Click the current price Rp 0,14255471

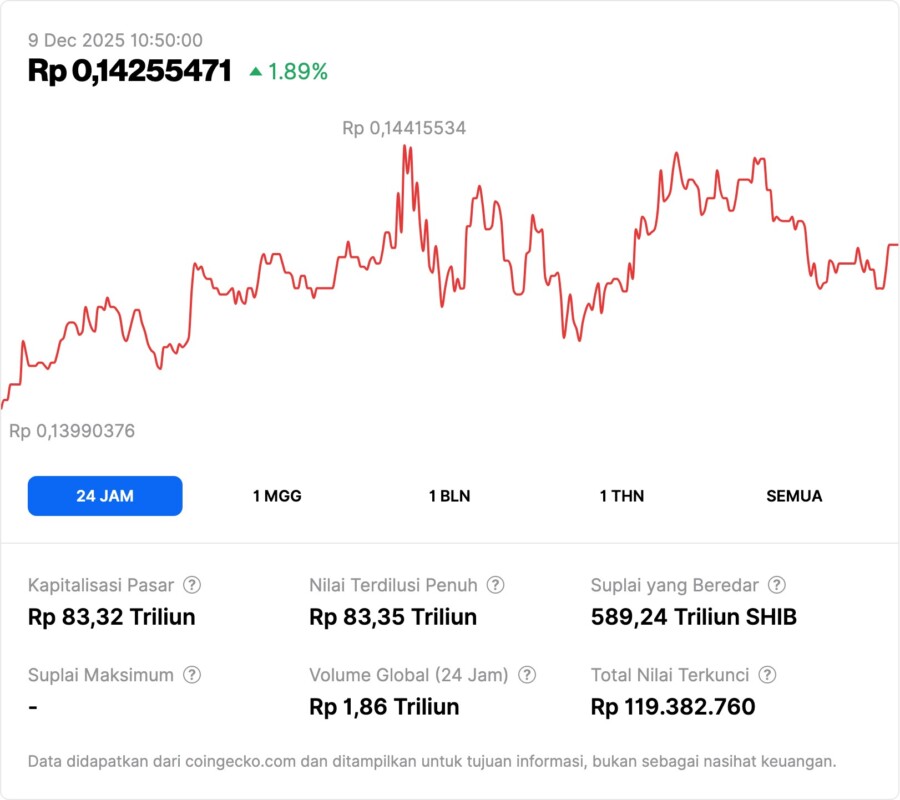tap(130, 71)
